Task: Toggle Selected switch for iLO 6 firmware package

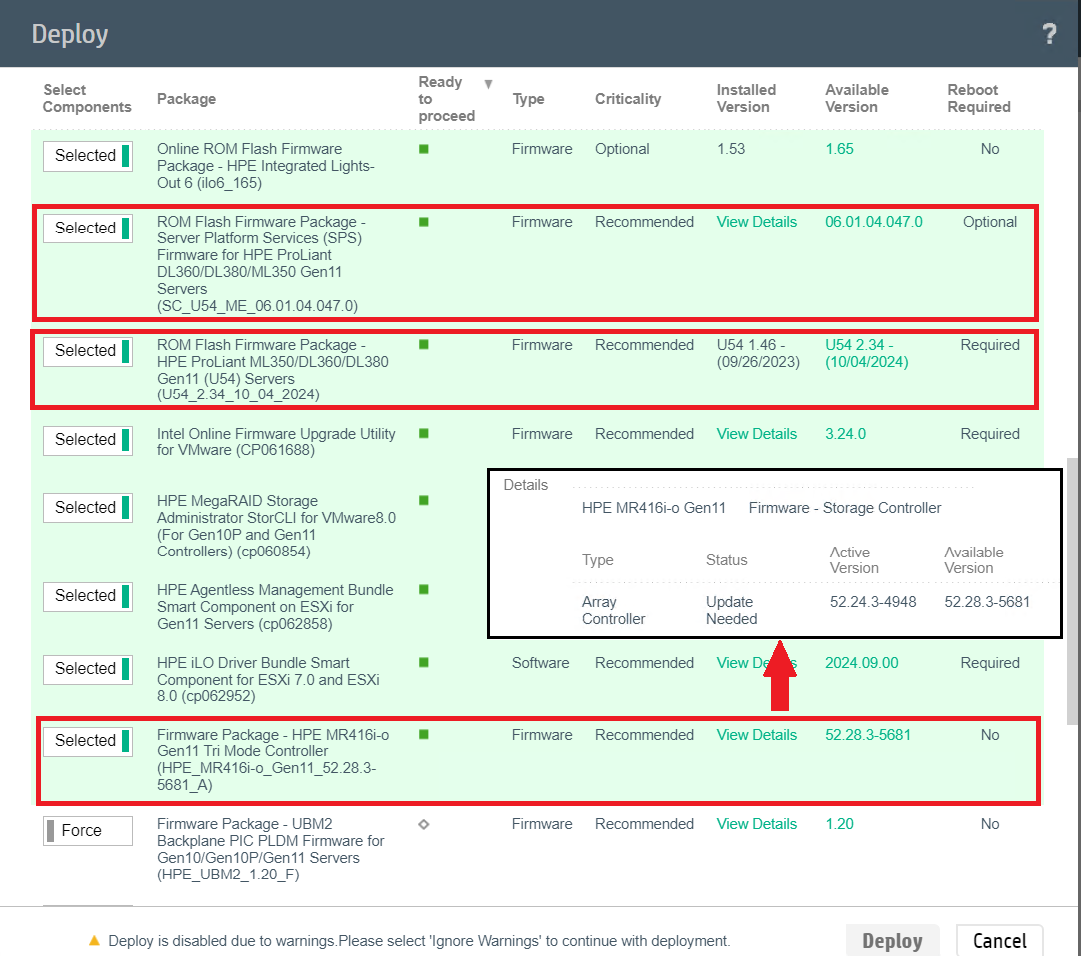Action: (88, 156)
